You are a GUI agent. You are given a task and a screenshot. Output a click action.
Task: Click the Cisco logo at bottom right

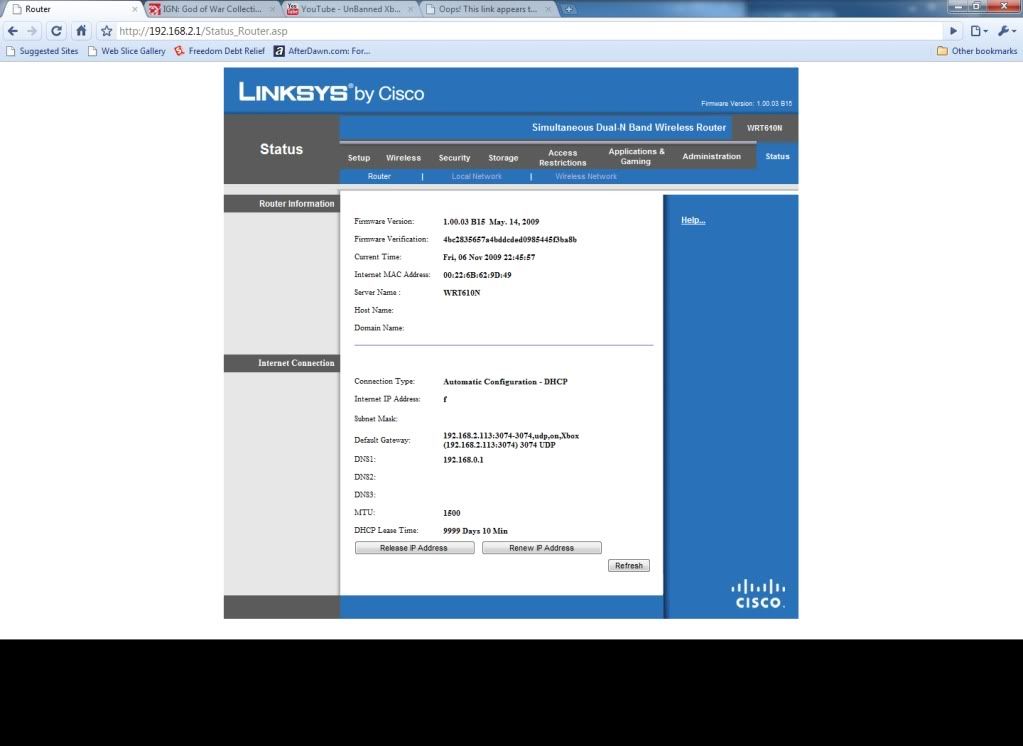(757, 594)
